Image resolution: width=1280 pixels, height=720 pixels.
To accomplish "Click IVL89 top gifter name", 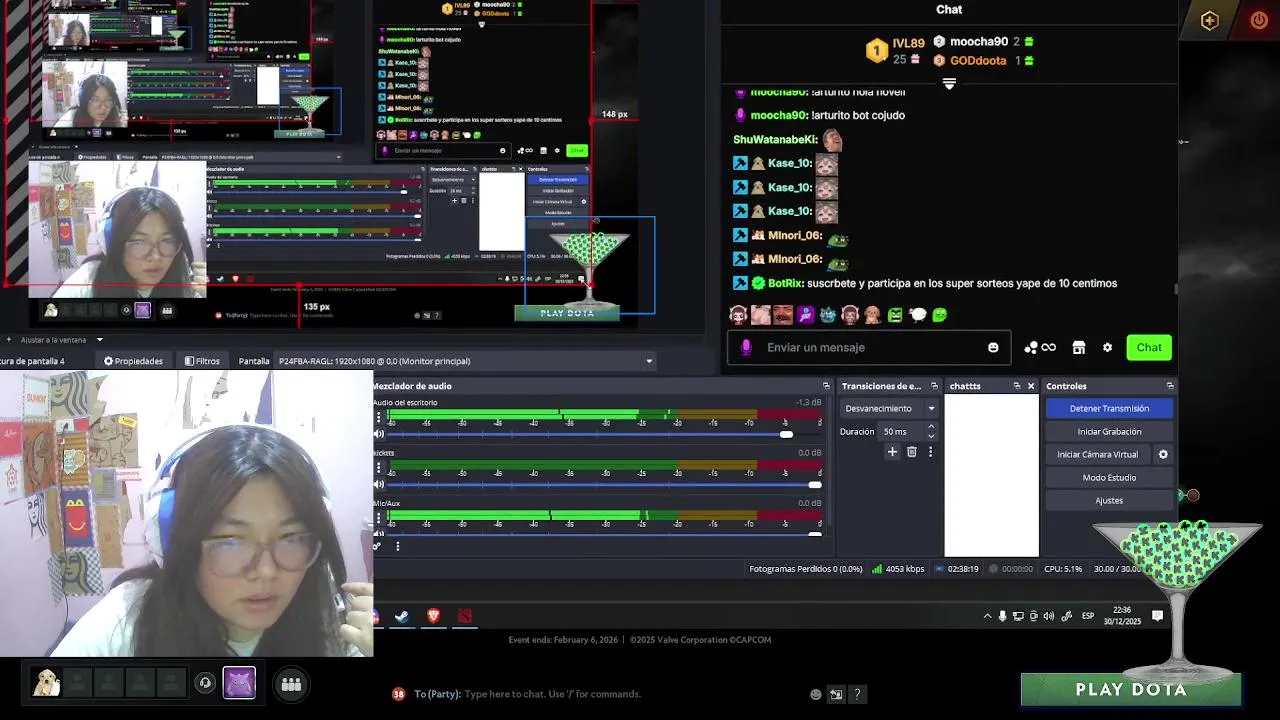I will pyautogui.click(x=908, y=43).
